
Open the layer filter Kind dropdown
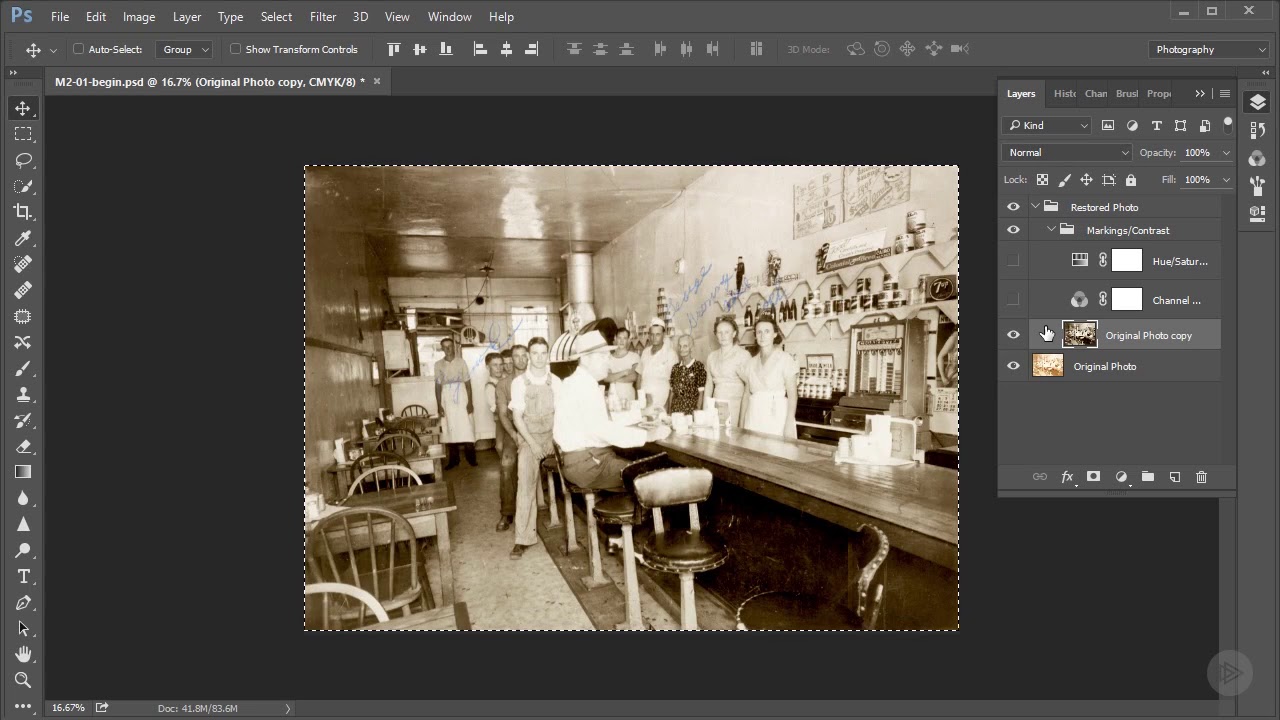[1047, 125]
